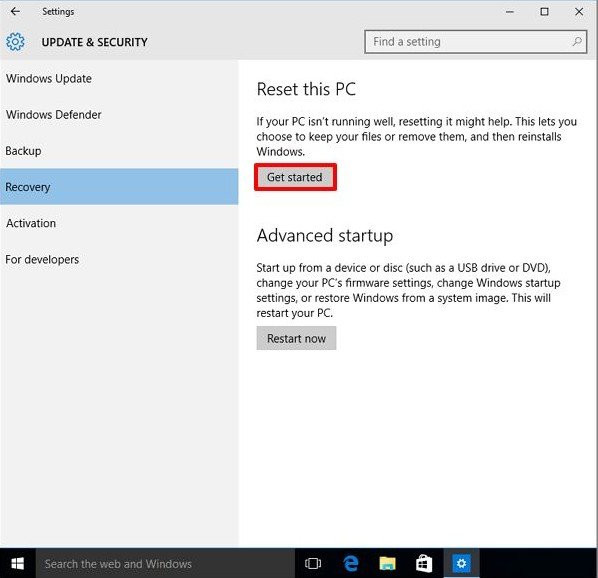Image resolution: width=598 pixels, height=578 pixels.
Task: Open the Windows Start menu
Action: click(18, 563)
